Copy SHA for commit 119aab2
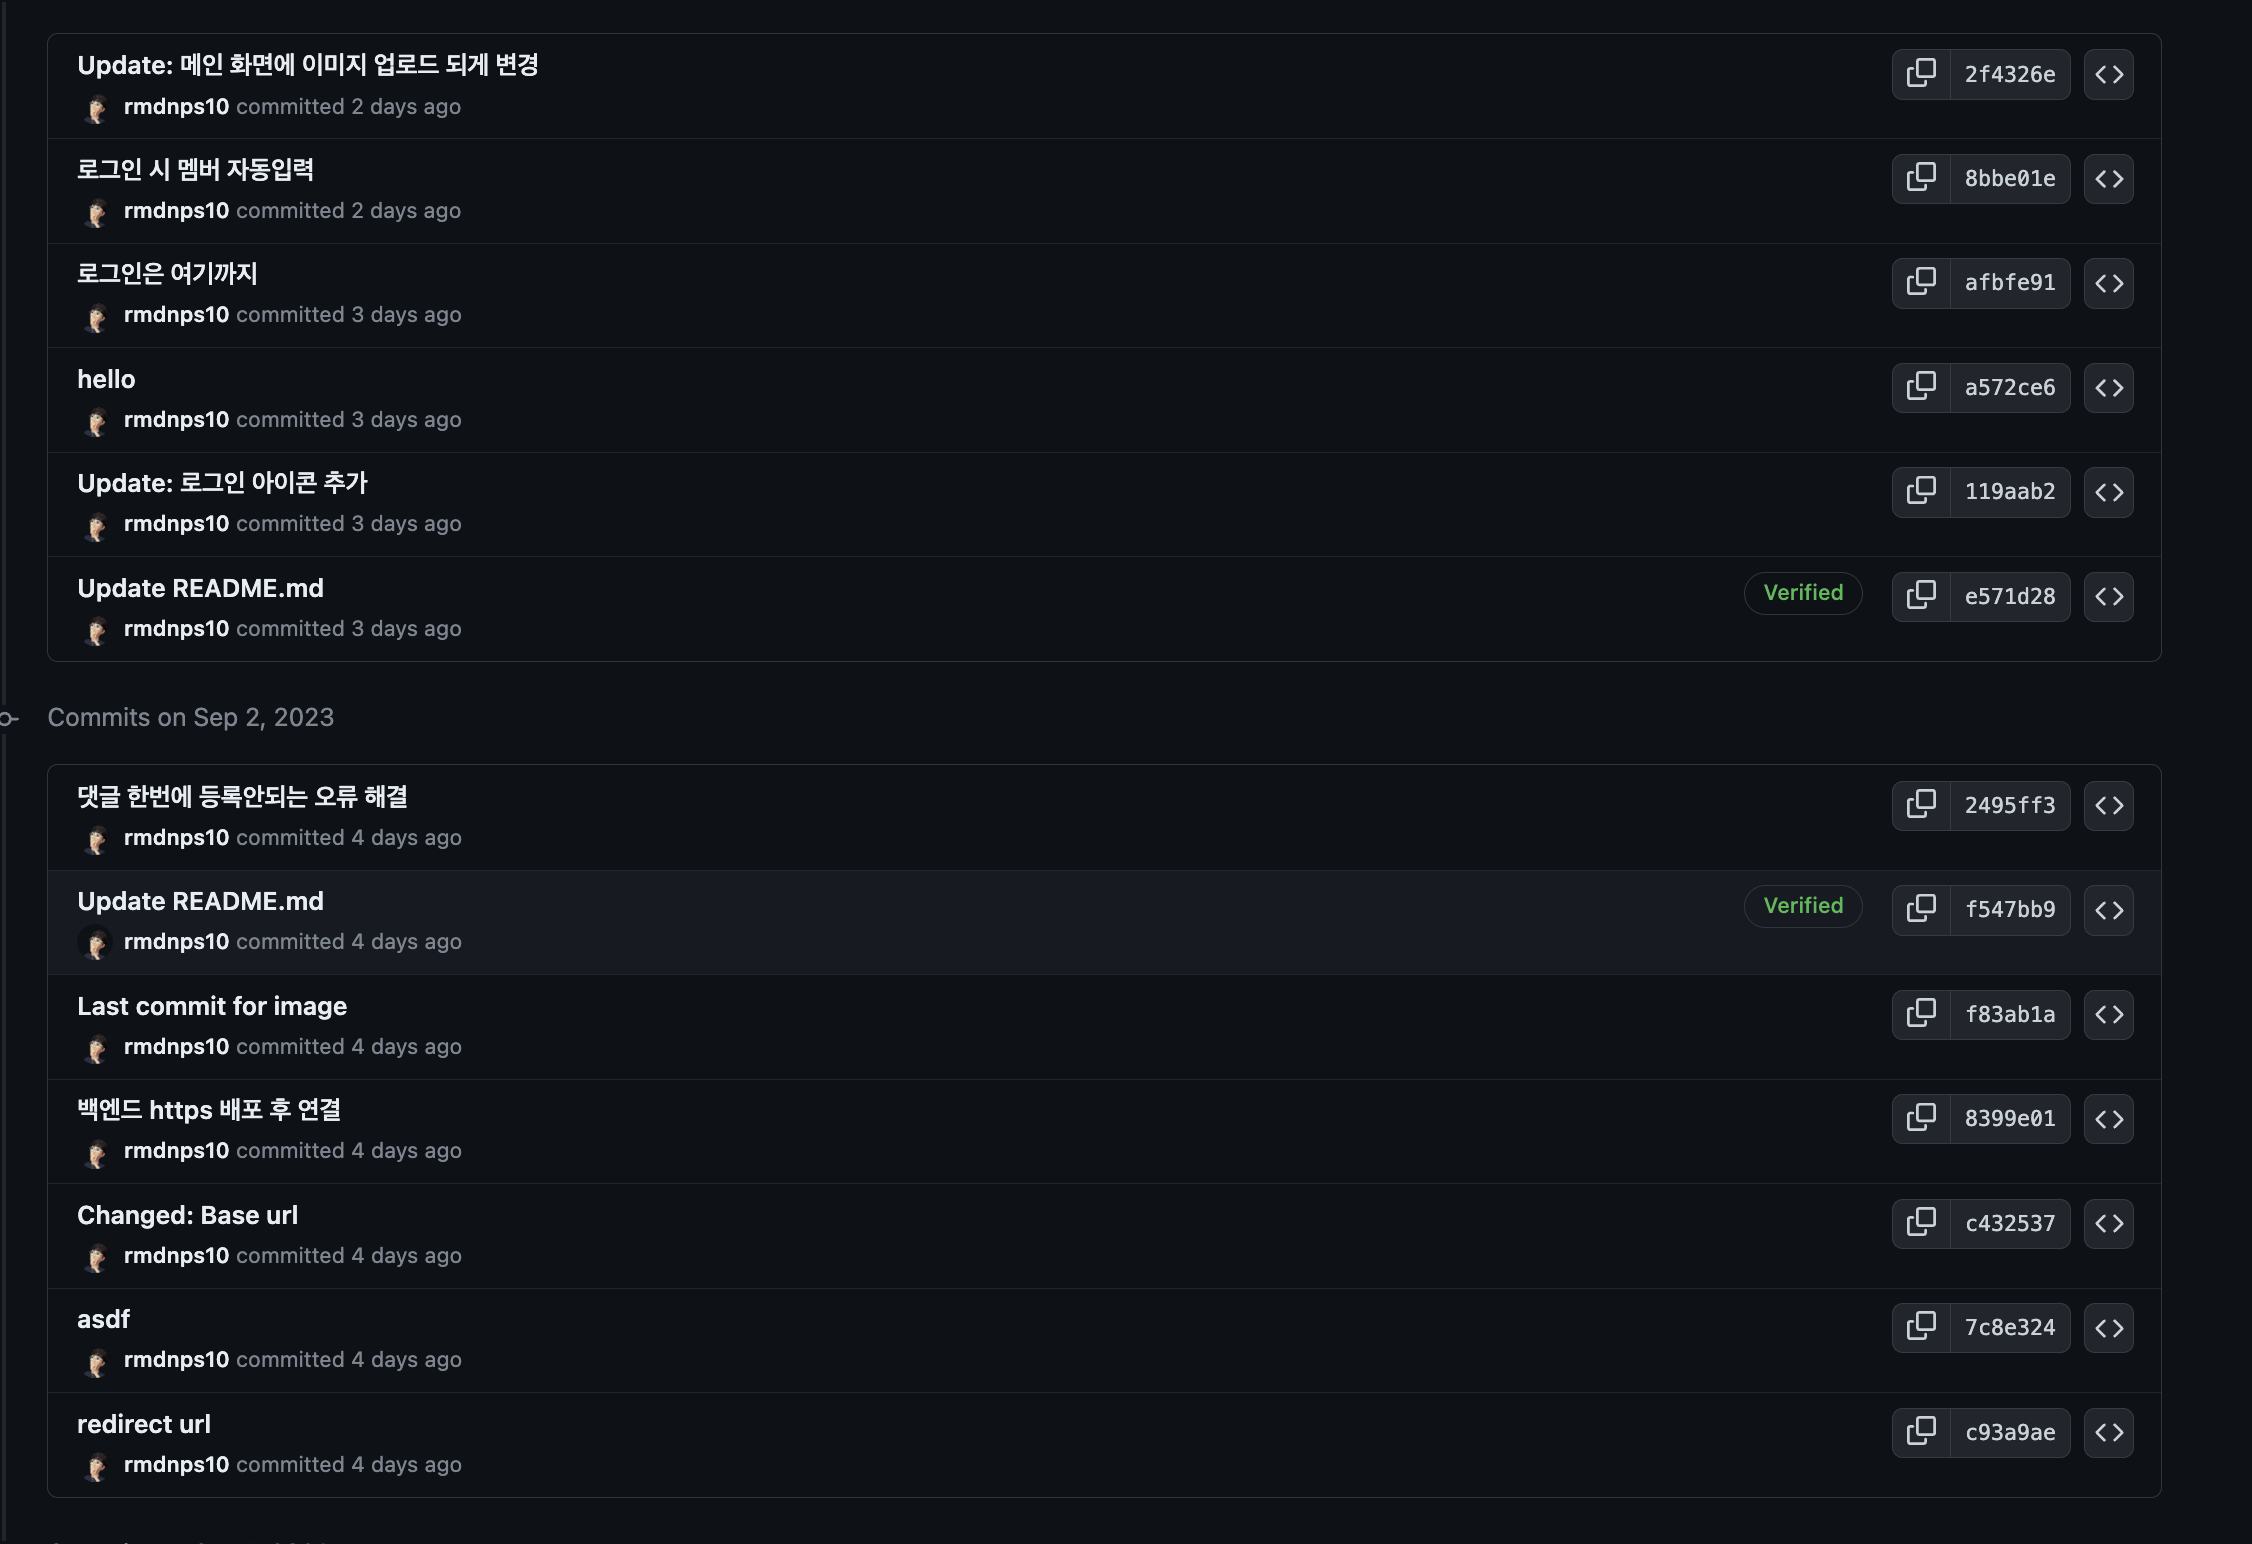This screenshot has height=1544, width=2252. click(1920, 492)
